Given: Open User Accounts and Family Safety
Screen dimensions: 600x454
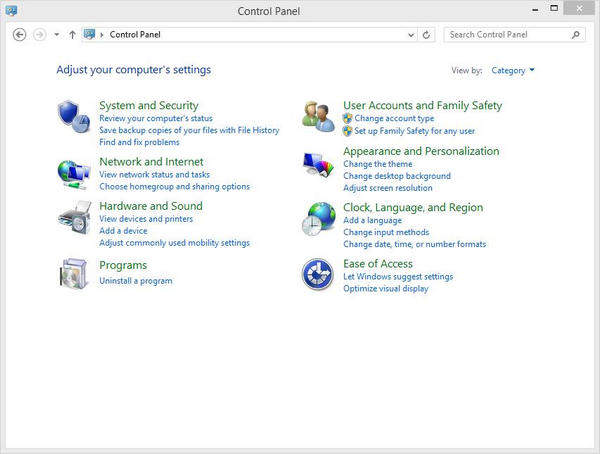Looking at the screenshot, I should pos(422,105).
